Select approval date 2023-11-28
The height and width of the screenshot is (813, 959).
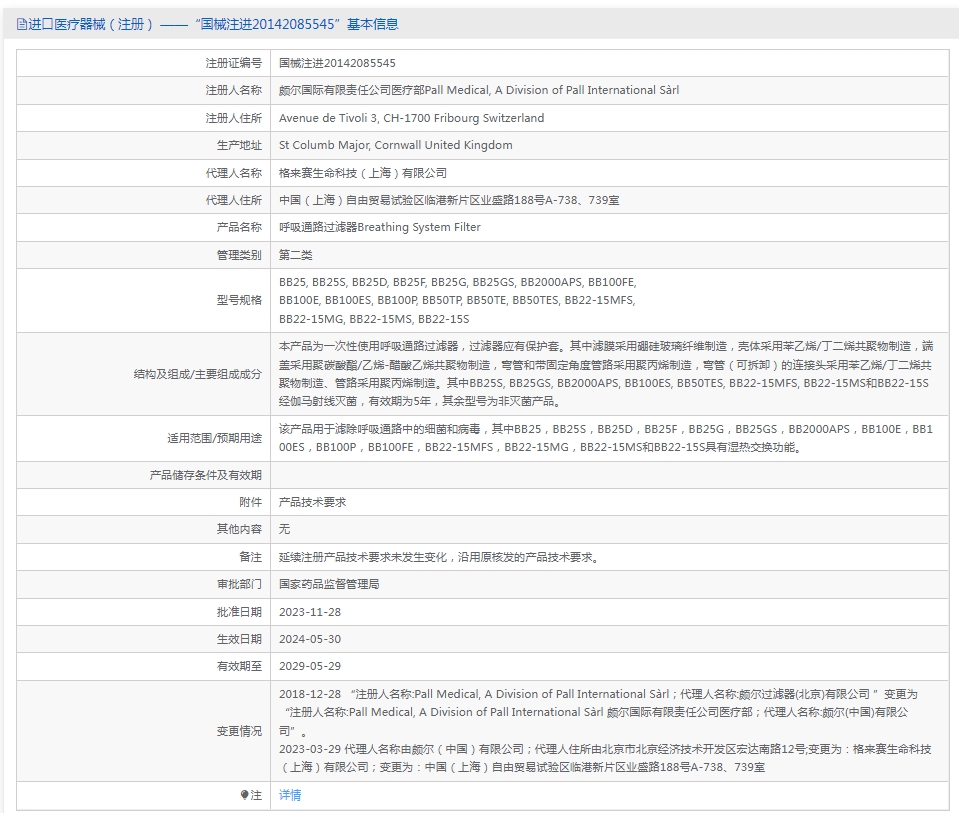(x=310, y=612)
